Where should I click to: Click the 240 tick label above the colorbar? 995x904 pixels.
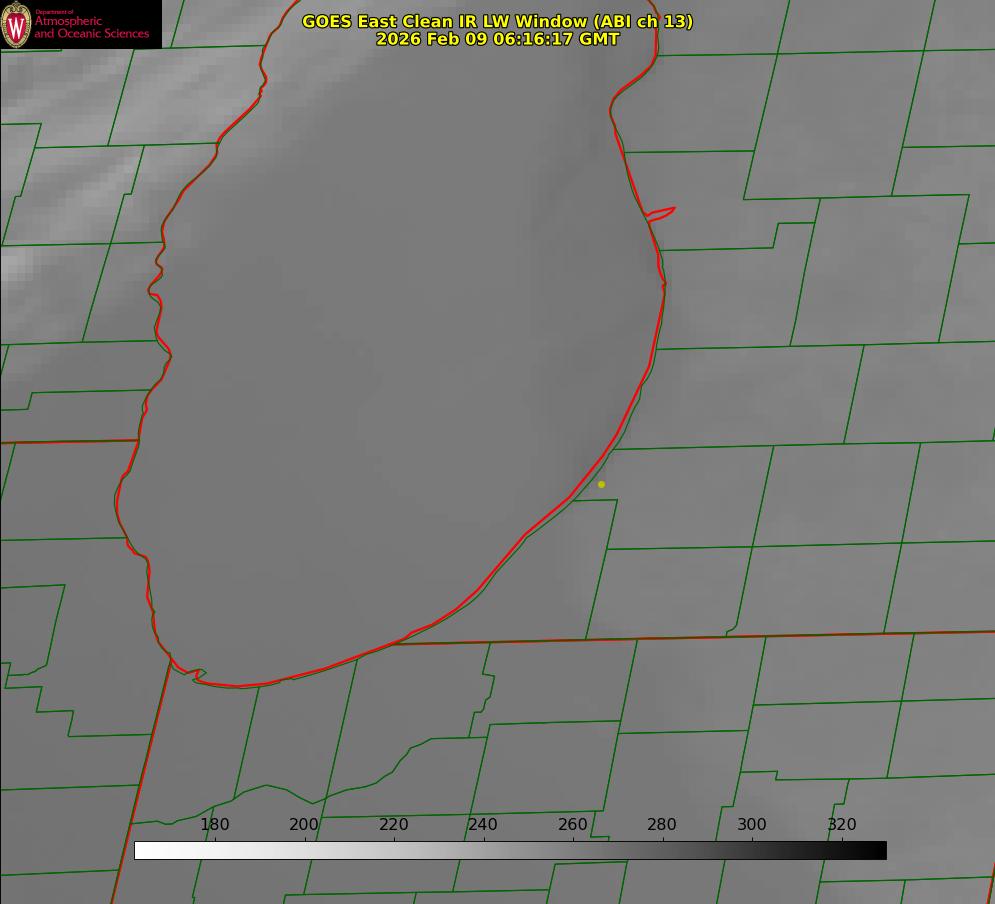tap(483, 824)
